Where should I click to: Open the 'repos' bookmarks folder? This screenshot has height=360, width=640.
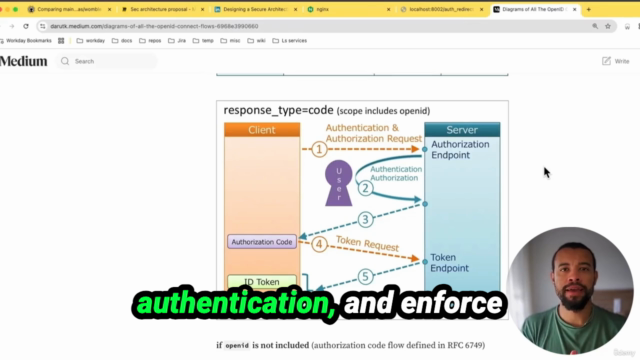pyautogui.click(x=150, y=41)
